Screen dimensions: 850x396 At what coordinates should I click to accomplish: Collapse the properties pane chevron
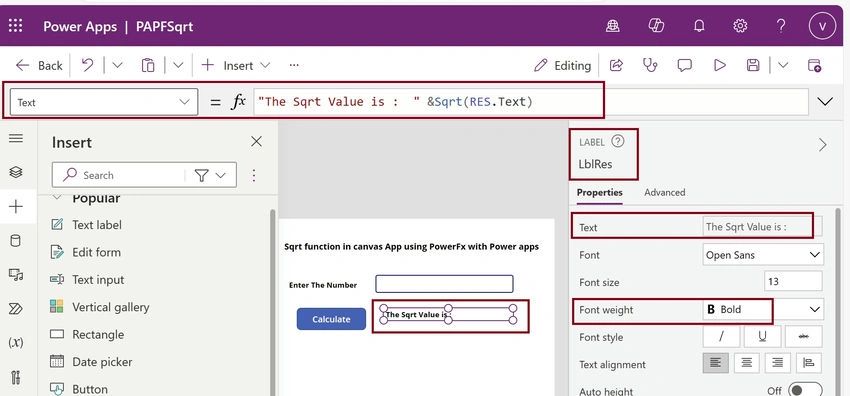pos(823,145)
